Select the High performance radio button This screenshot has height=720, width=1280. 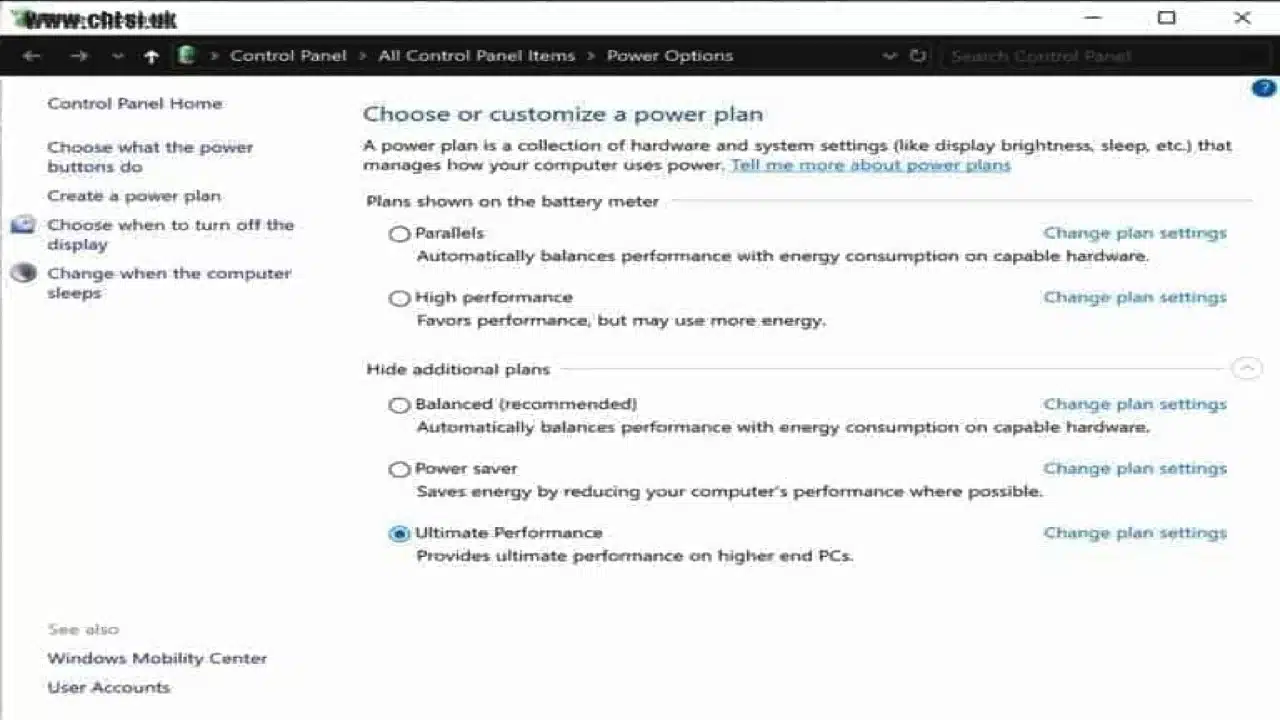(400, 298)
